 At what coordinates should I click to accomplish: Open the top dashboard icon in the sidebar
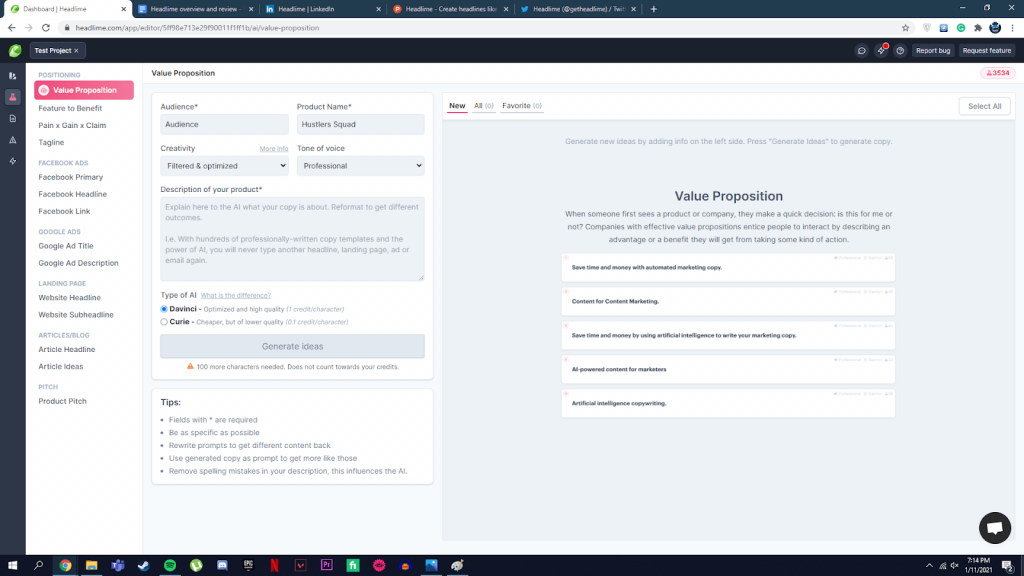(12, 76)
